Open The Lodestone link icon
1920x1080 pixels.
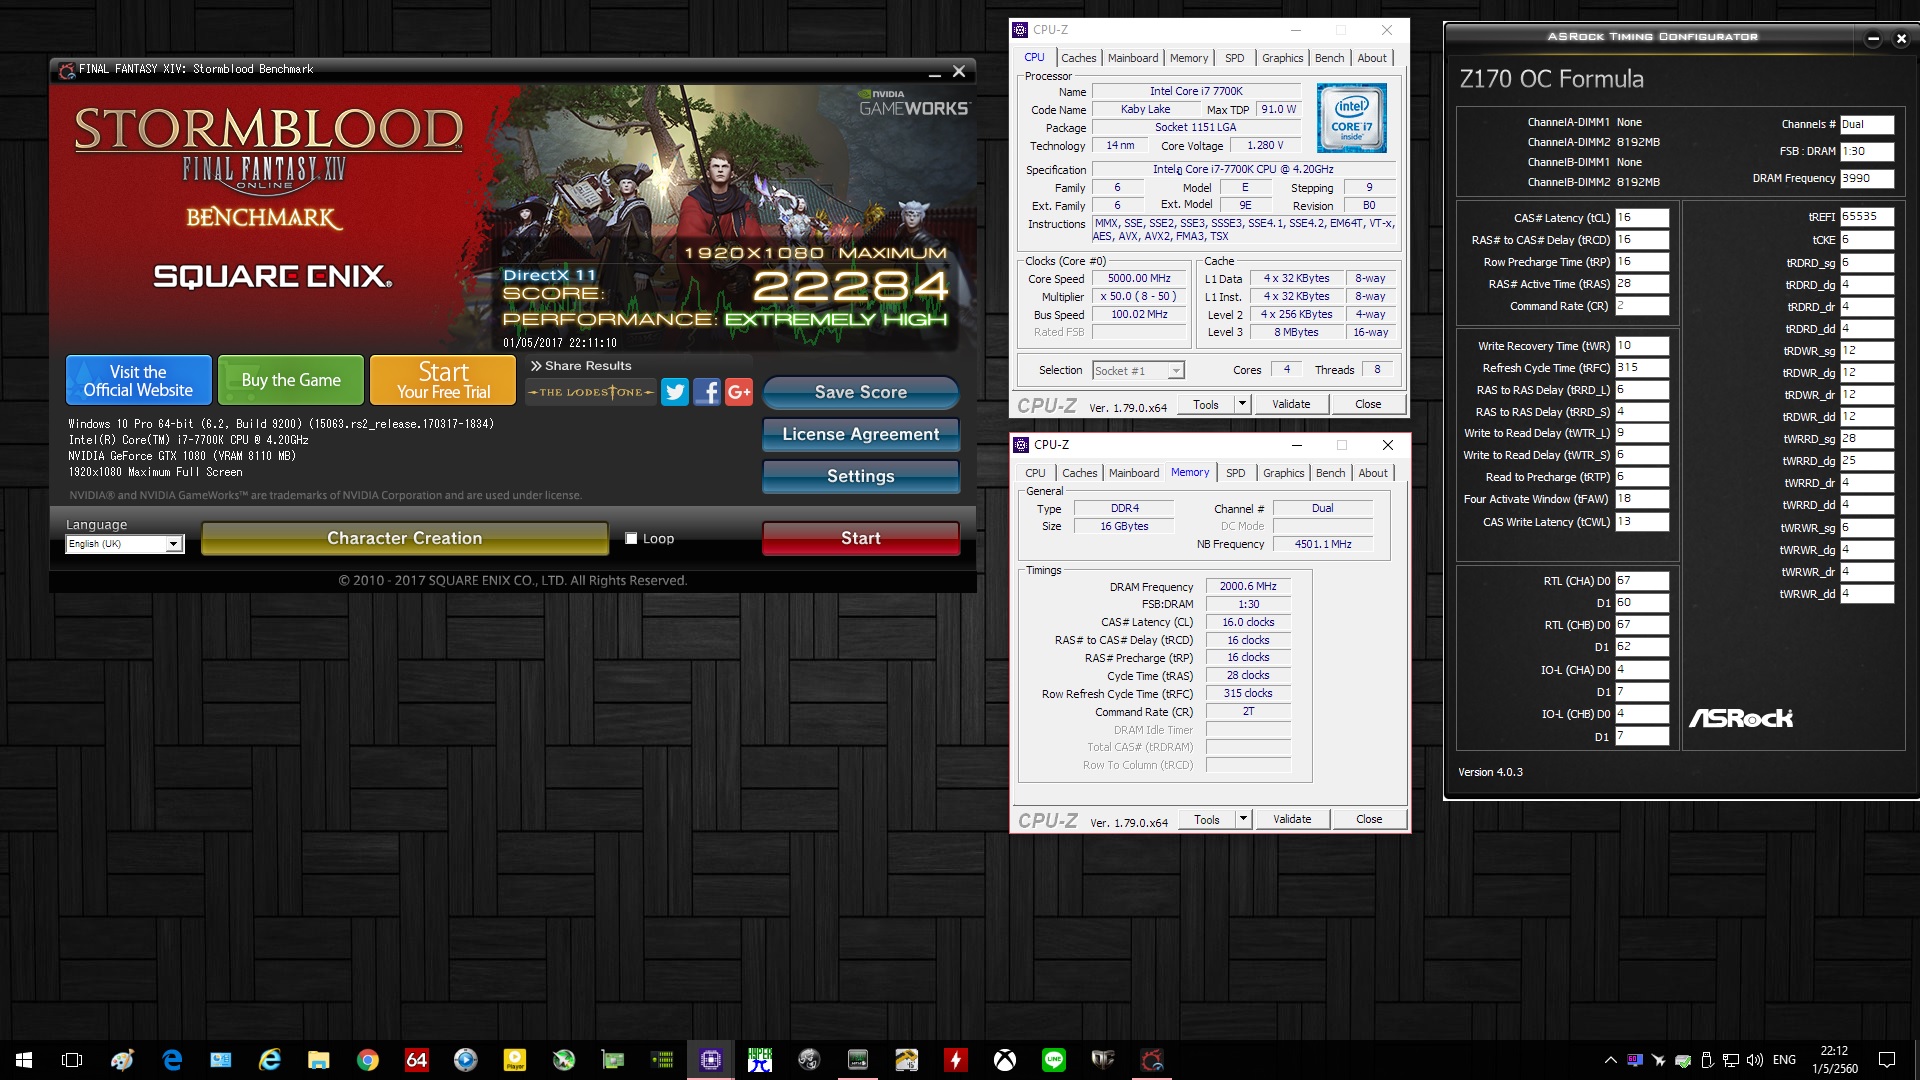pyautogui.click(x=591, y=392)
